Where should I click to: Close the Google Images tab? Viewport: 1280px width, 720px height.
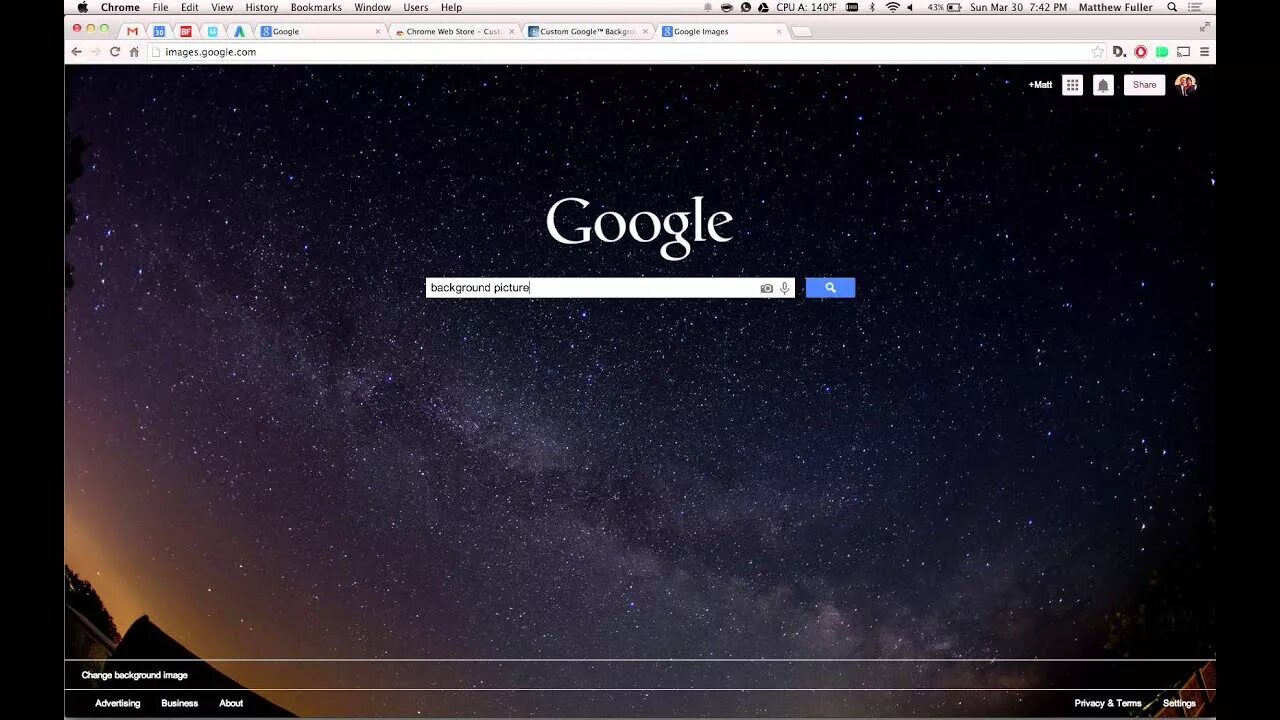click(780, 32)
